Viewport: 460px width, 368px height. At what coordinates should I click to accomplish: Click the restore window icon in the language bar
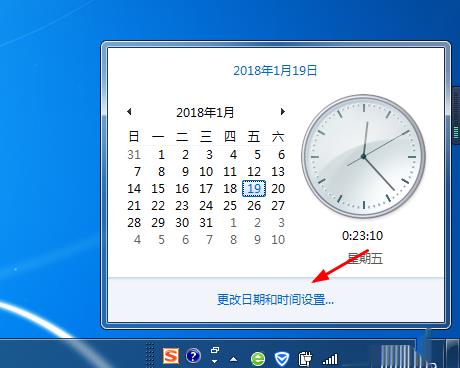(215, 350)
